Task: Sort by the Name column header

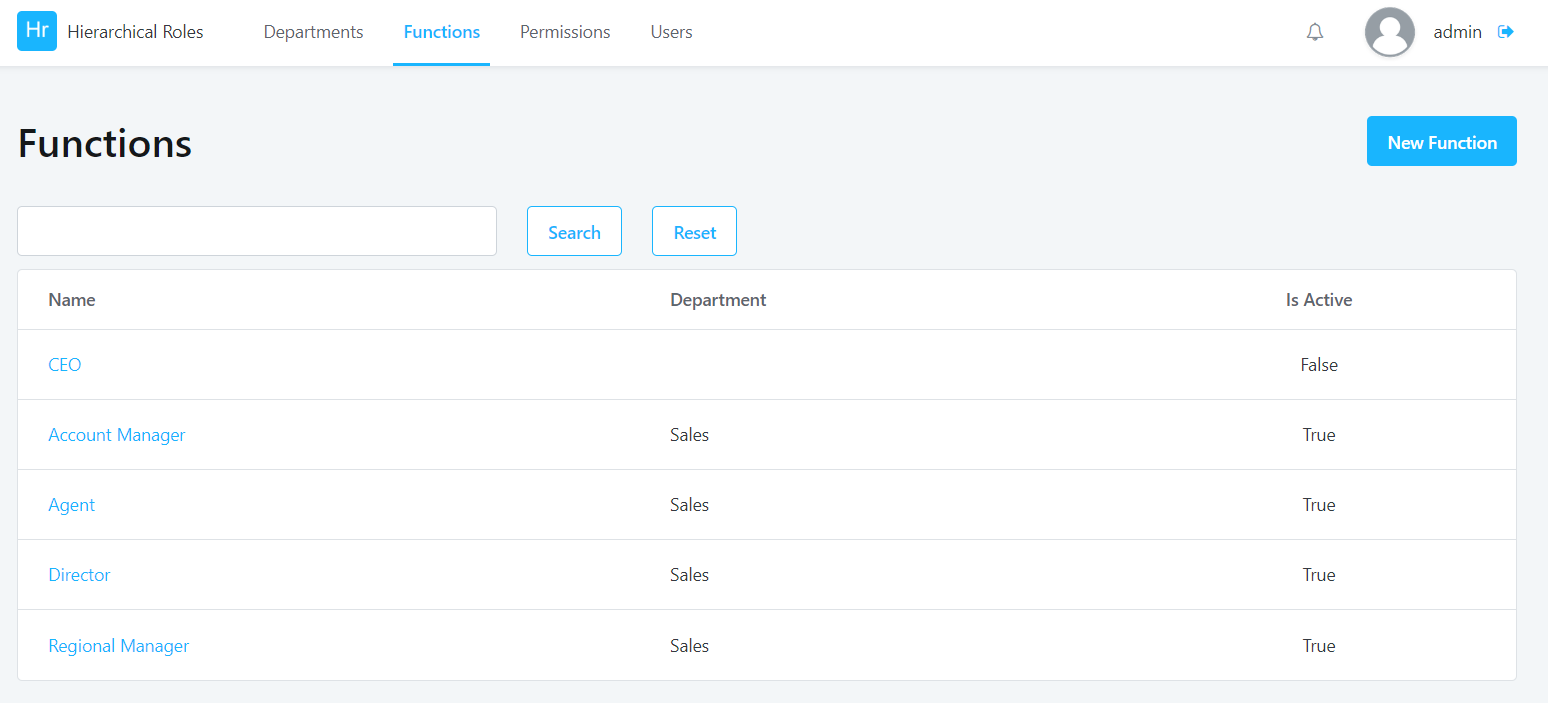Action: (71, 299)
